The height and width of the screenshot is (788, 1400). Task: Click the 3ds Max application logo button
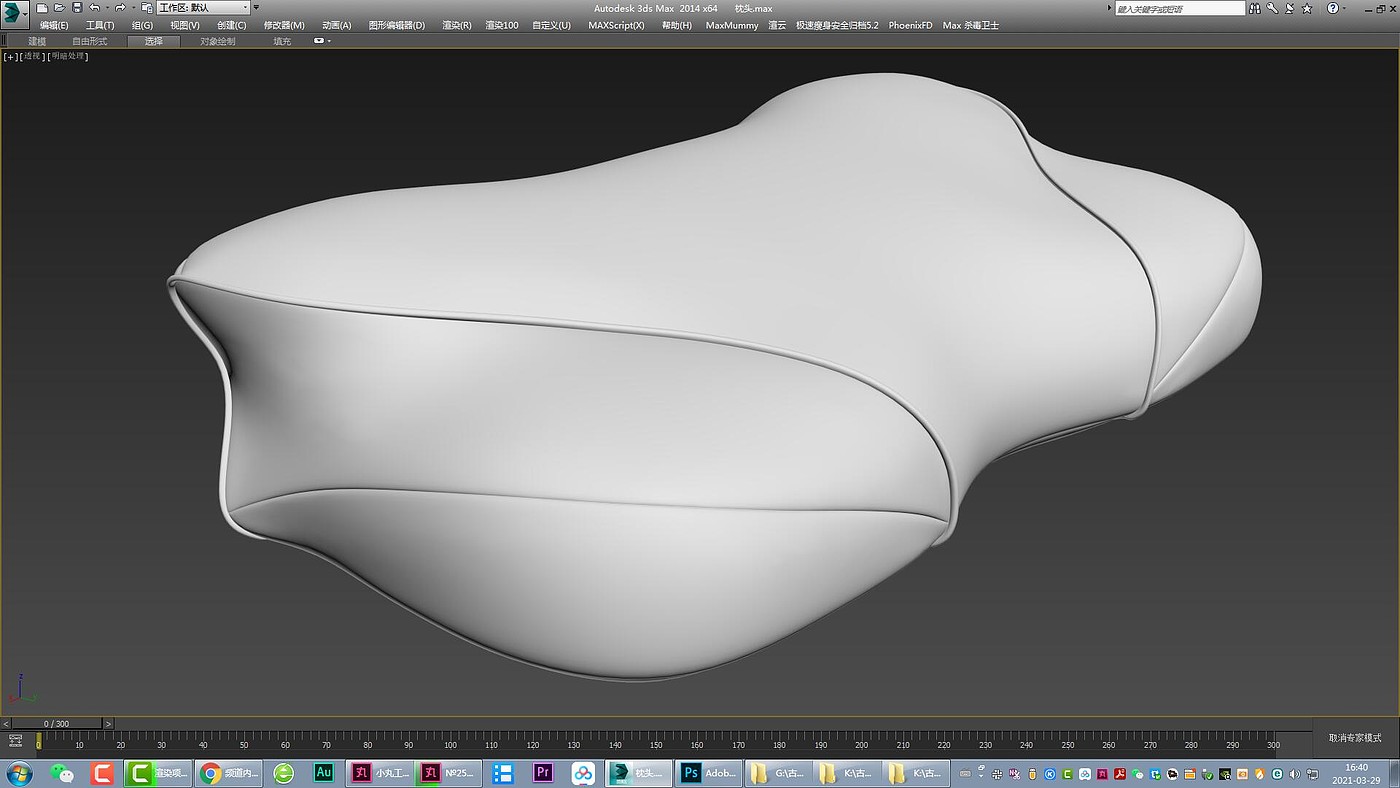coord(15,14)
